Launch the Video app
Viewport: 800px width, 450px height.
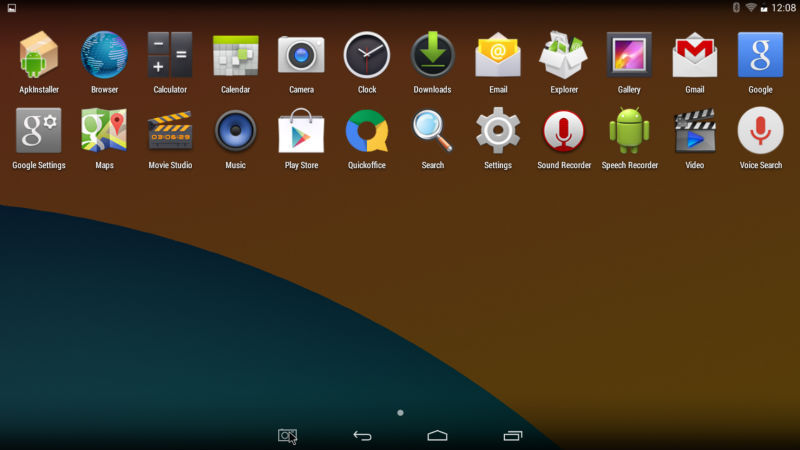coord(695,131)
